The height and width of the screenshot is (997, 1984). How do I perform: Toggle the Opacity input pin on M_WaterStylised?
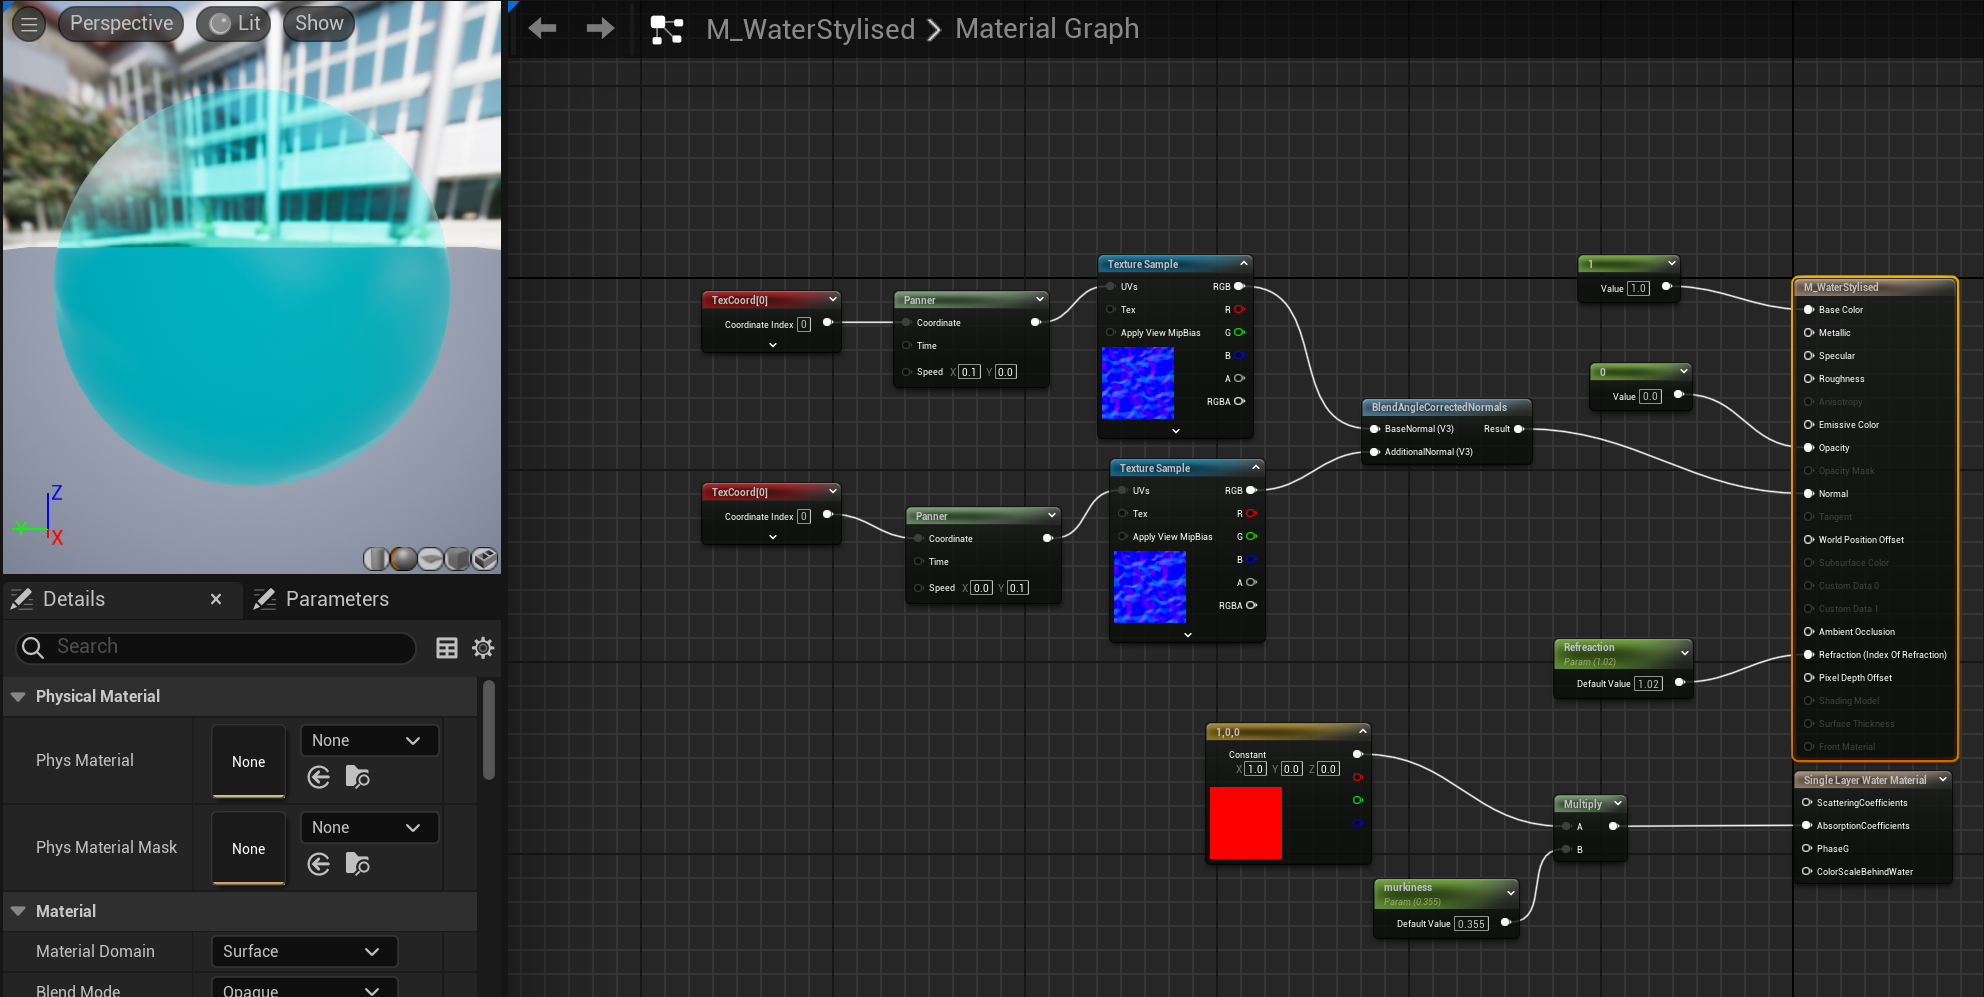pyautogui.click(x=1809, y=448)
